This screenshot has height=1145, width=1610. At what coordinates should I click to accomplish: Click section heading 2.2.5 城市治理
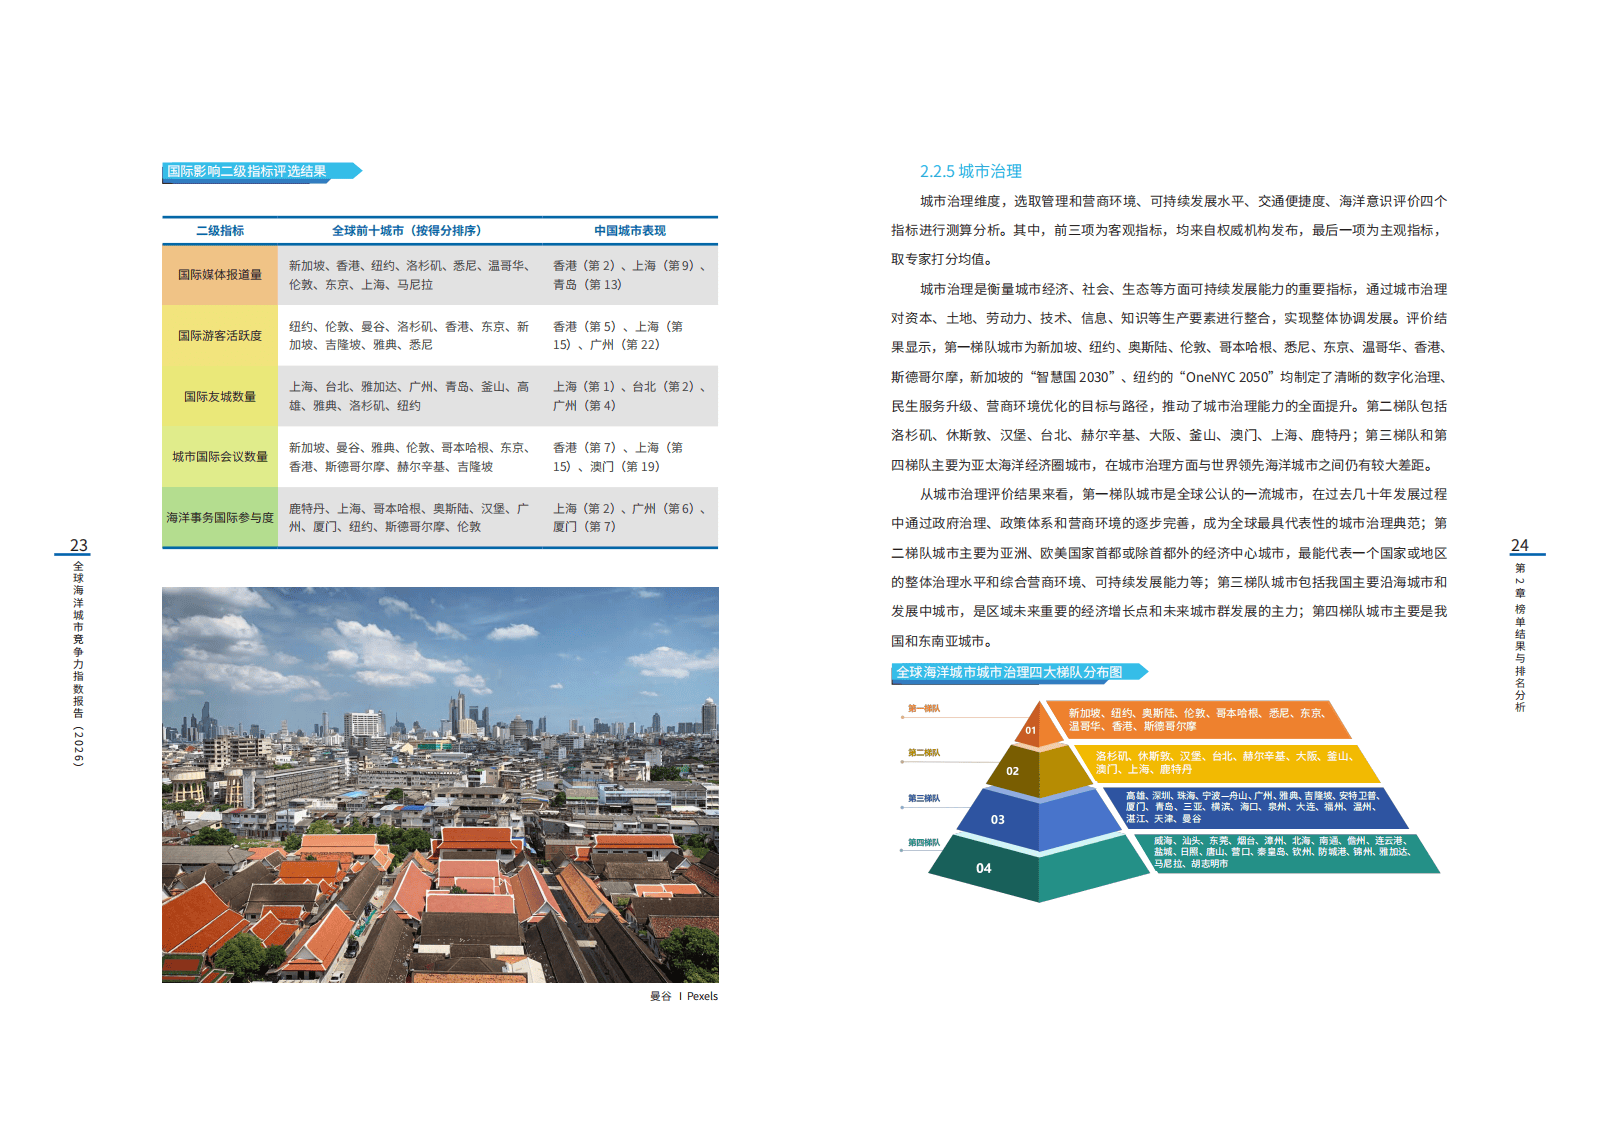(971, 172)
